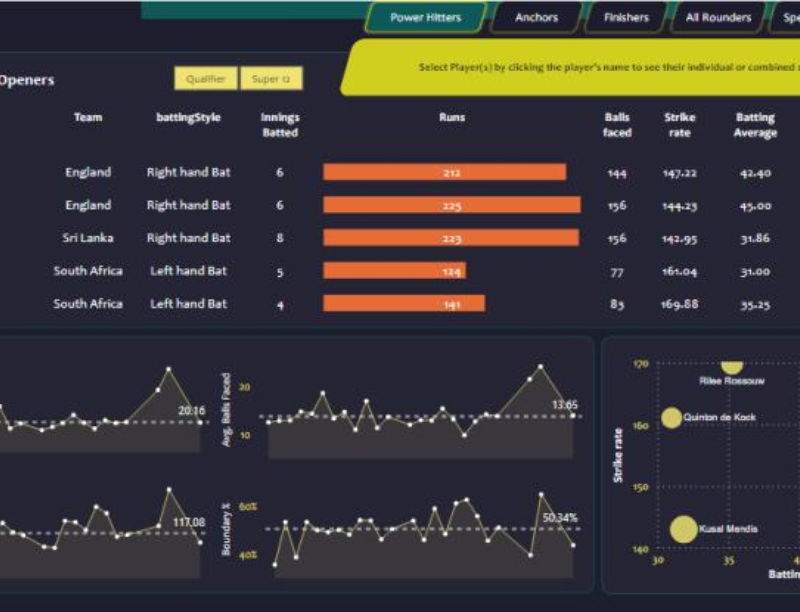Select the orange 212 runs bar
The height and width of the screenshot is (612, 800).
pyautogui.click(x=444, y=172)
